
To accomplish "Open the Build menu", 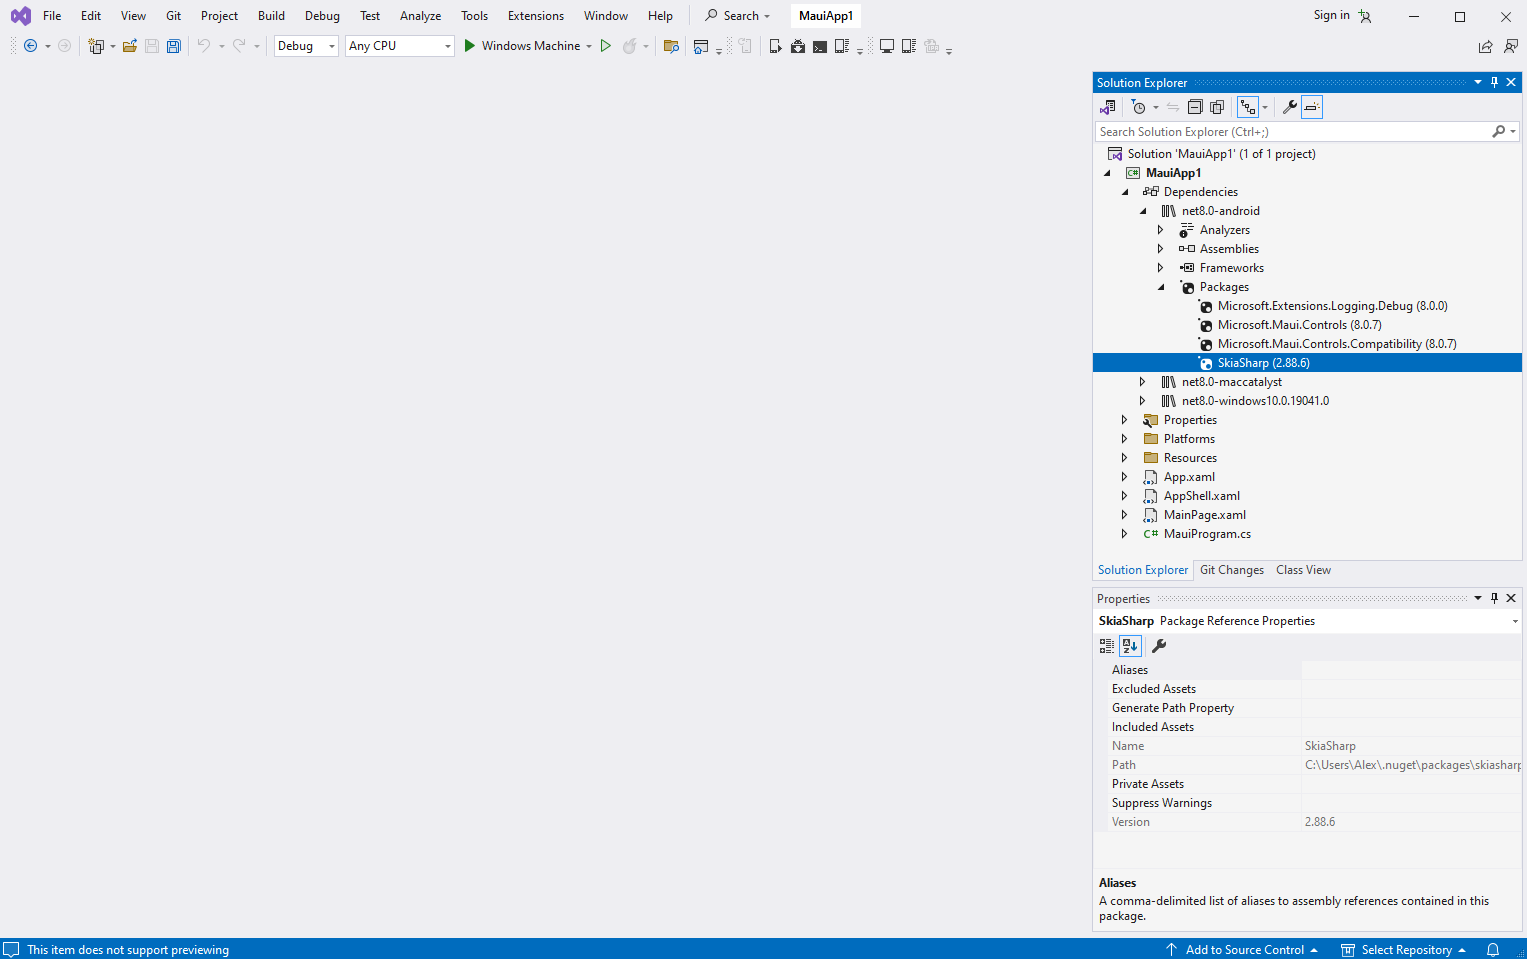I will [271, 16].
